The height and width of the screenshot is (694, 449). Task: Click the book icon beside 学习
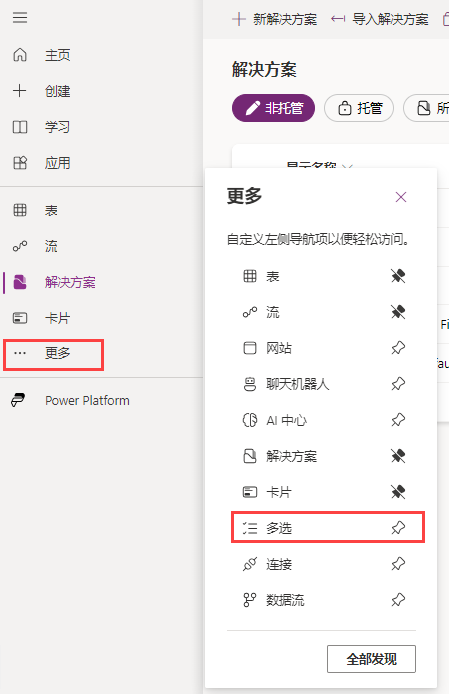tap(20, 127)
